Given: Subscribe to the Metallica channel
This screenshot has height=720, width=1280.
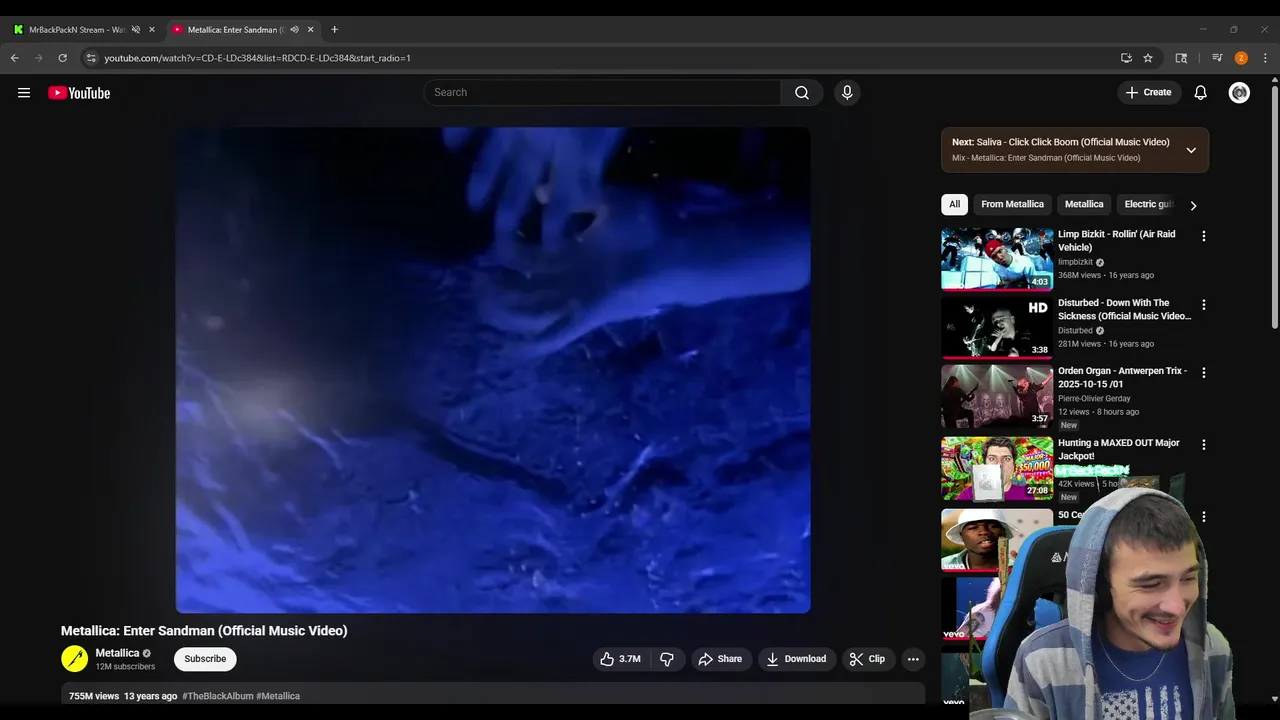Looking at the screenshot, I should click(205, 659).
